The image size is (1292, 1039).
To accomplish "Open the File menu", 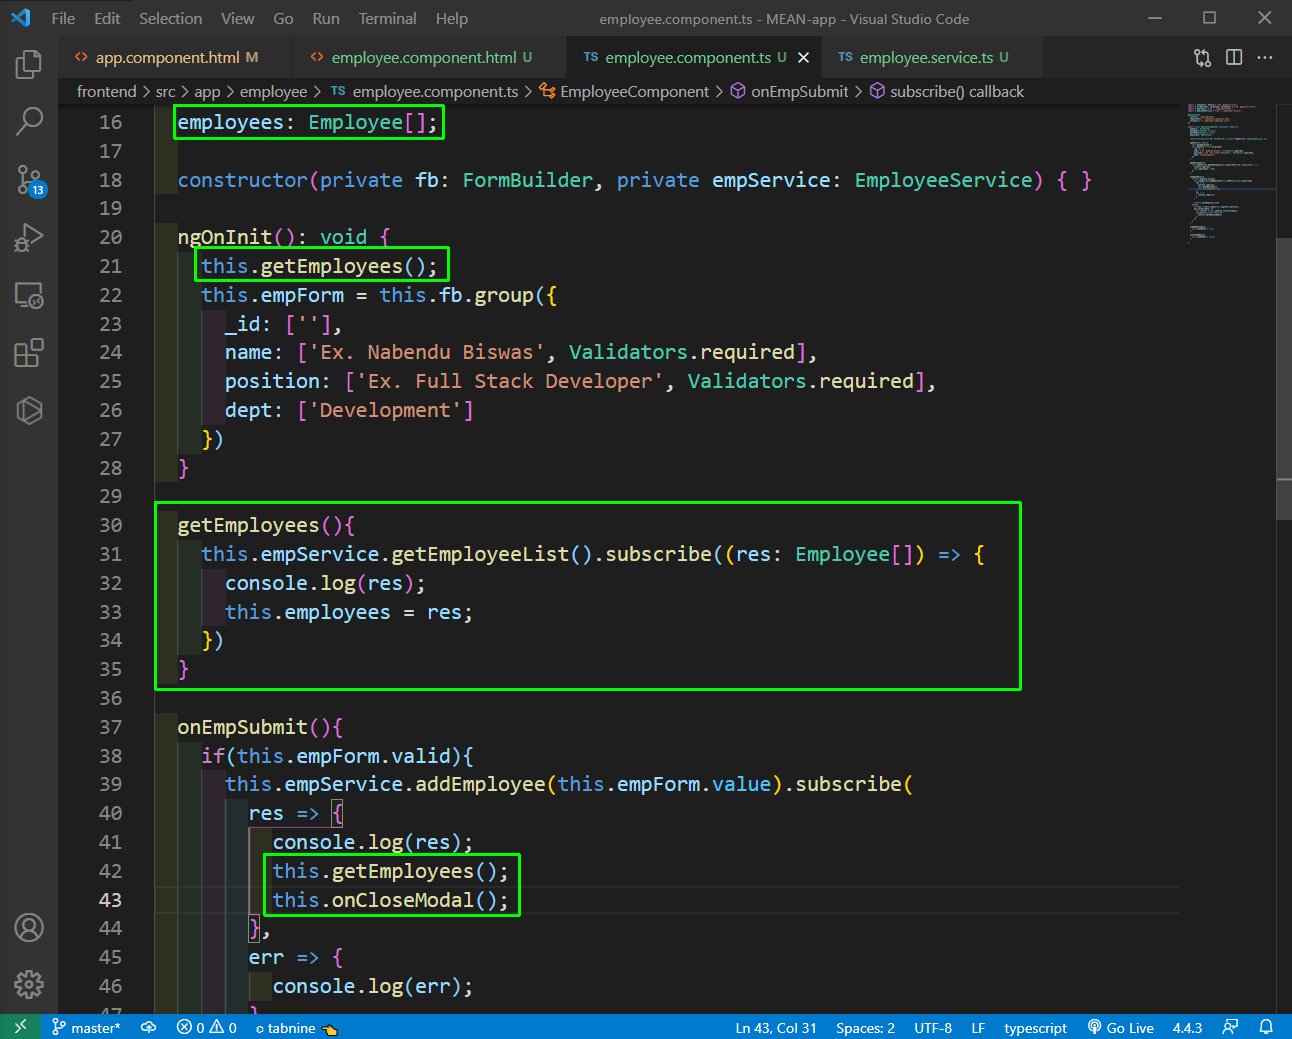I will tap(63, 18).
